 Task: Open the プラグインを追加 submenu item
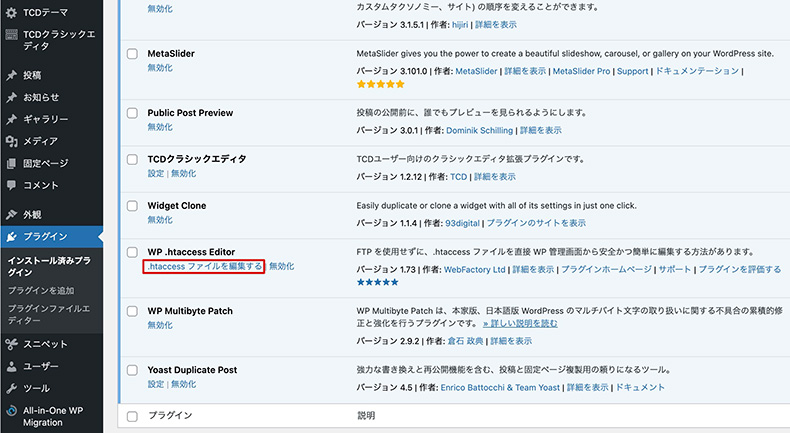coord(40,290)
